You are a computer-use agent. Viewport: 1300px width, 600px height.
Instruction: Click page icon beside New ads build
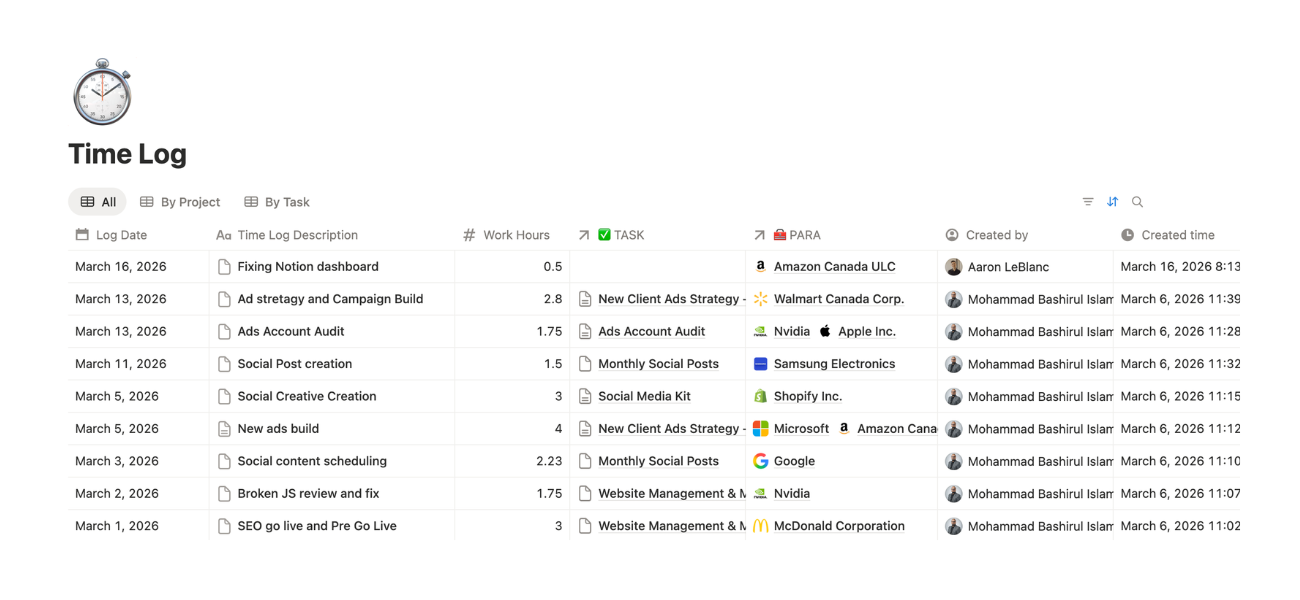point(224,429)
